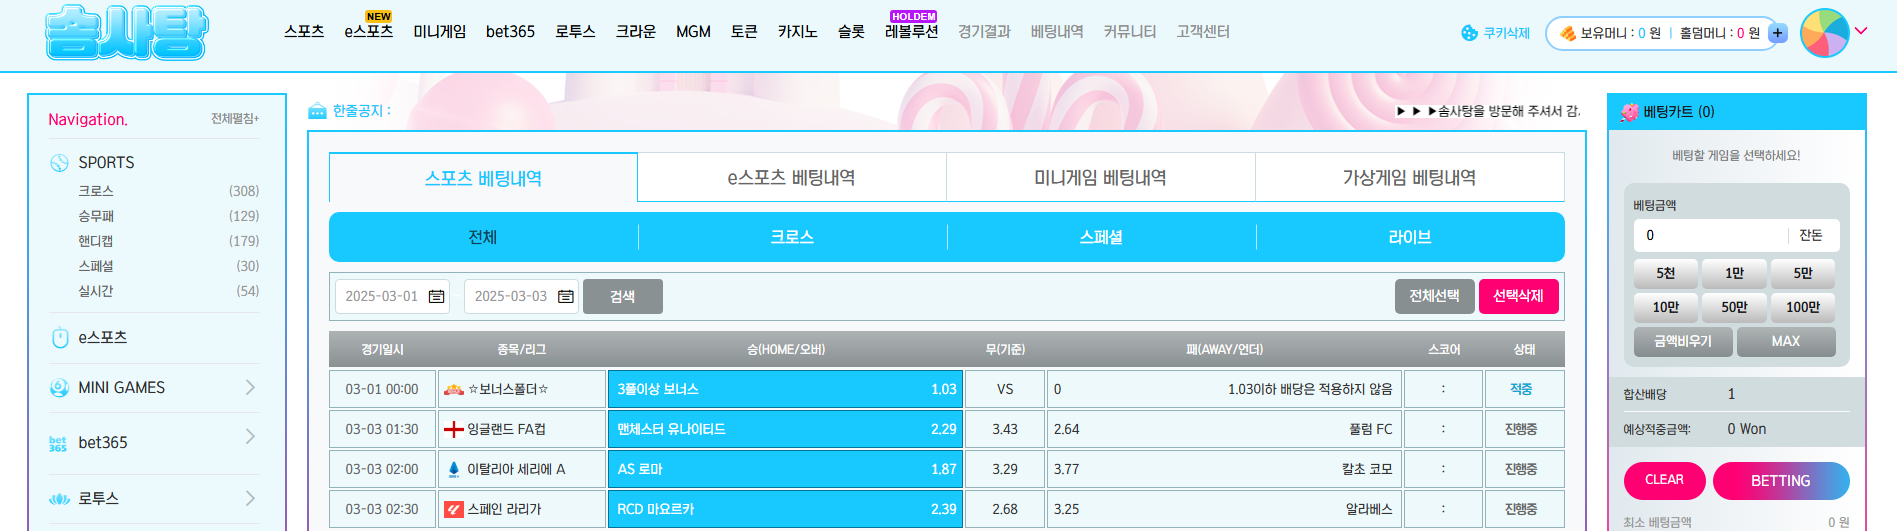Click the England flag for 잉글랜드 FA컵
1897x531 pixels.
(453, 429)
